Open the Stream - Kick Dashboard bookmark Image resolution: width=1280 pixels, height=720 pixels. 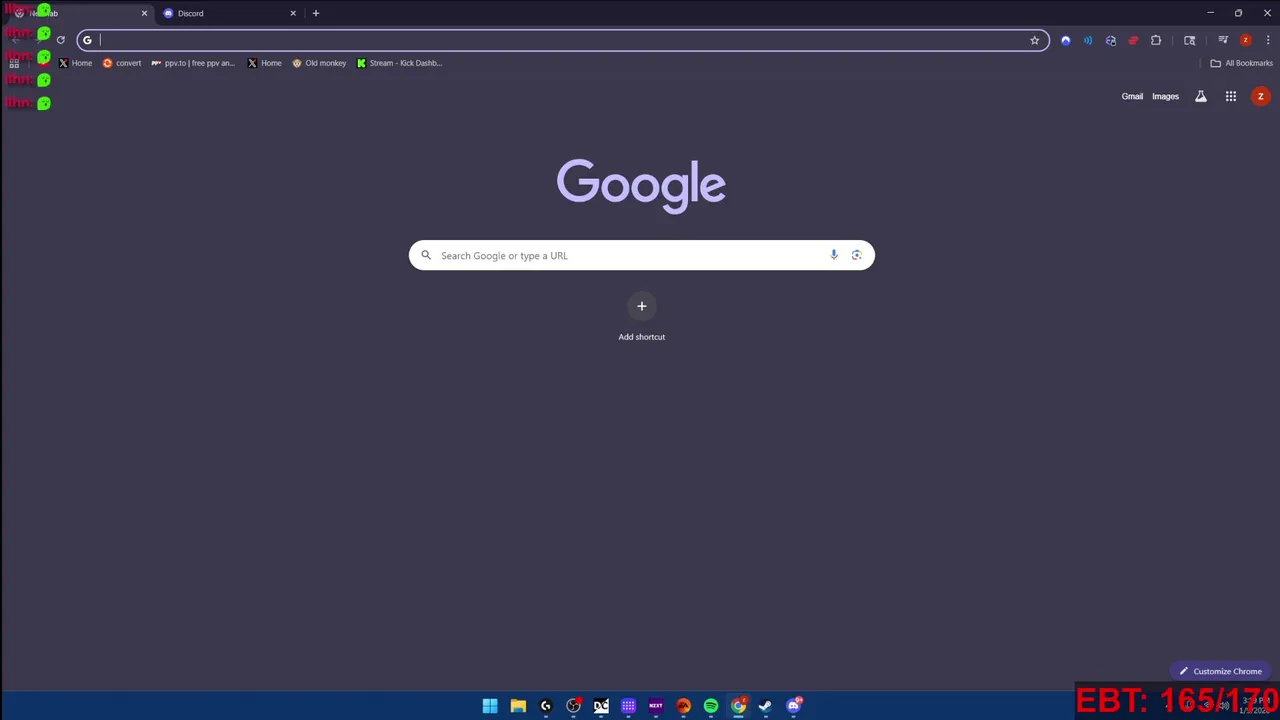pos(399,63)
